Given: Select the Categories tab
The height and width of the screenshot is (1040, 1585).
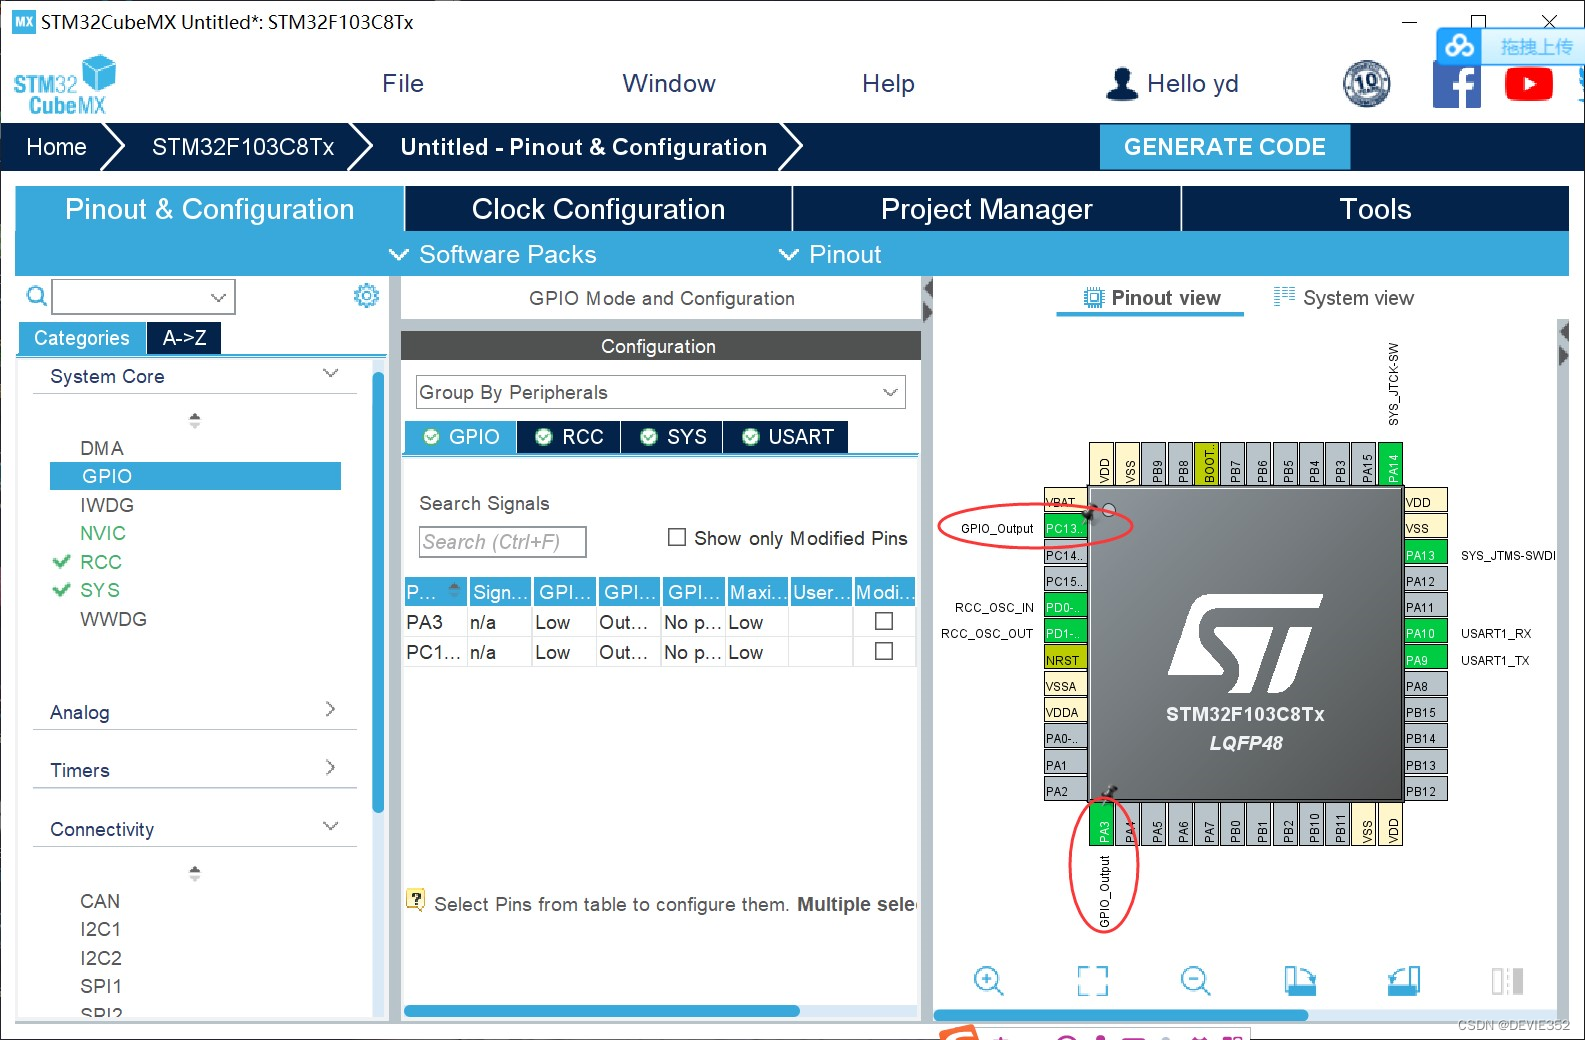Looking at the screenshot, I should click(x=82, y=338).
